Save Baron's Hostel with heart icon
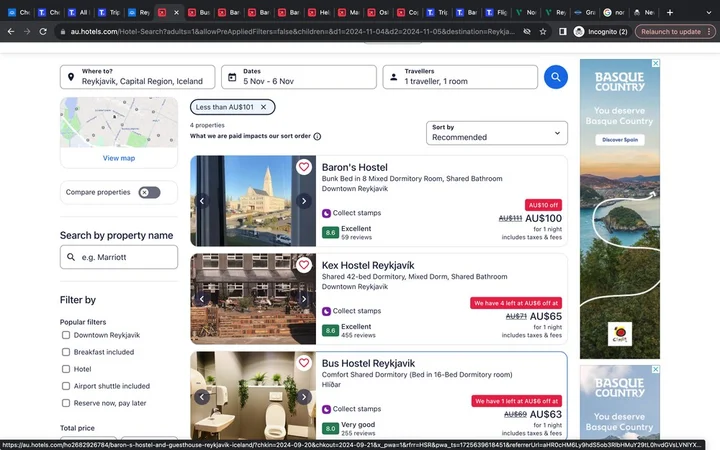This screenshot has width=720, height=450. (x=304, y=168)
